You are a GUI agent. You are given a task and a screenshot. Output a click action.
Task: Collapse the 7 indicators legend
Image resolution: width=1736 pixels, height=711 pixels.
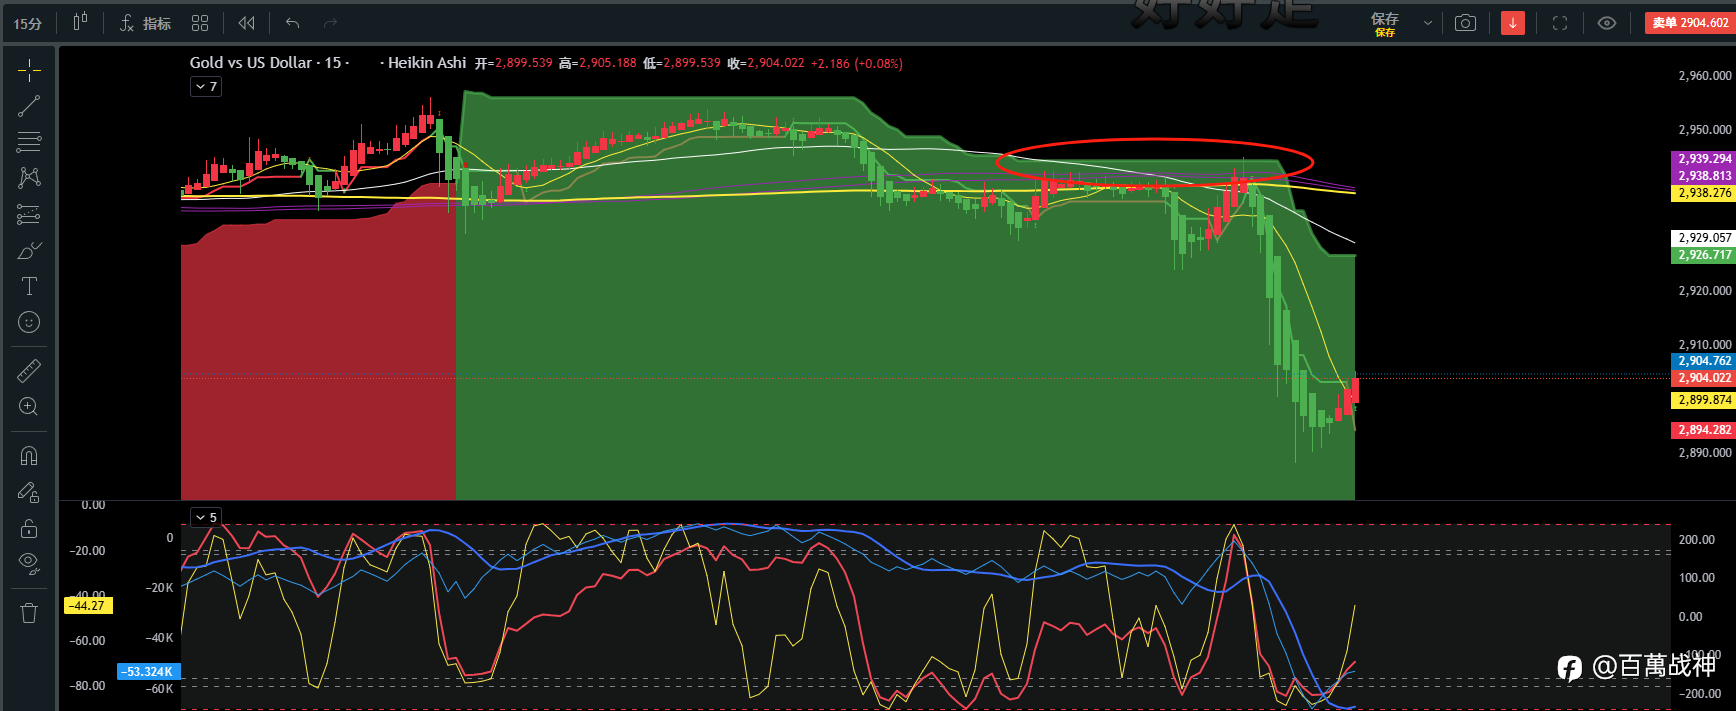206,87
